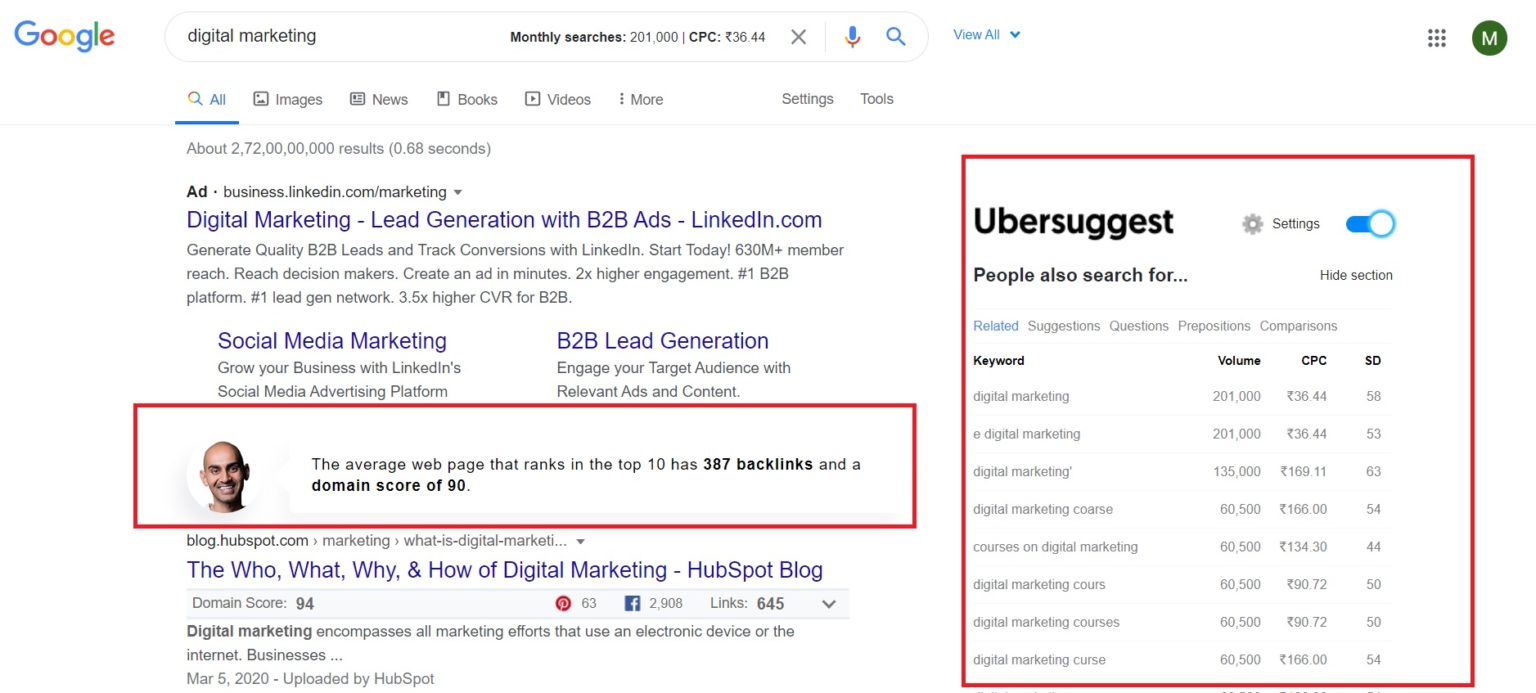
Task: Select the All results tab
Action: pyautogui.click(x=207, y=99)
